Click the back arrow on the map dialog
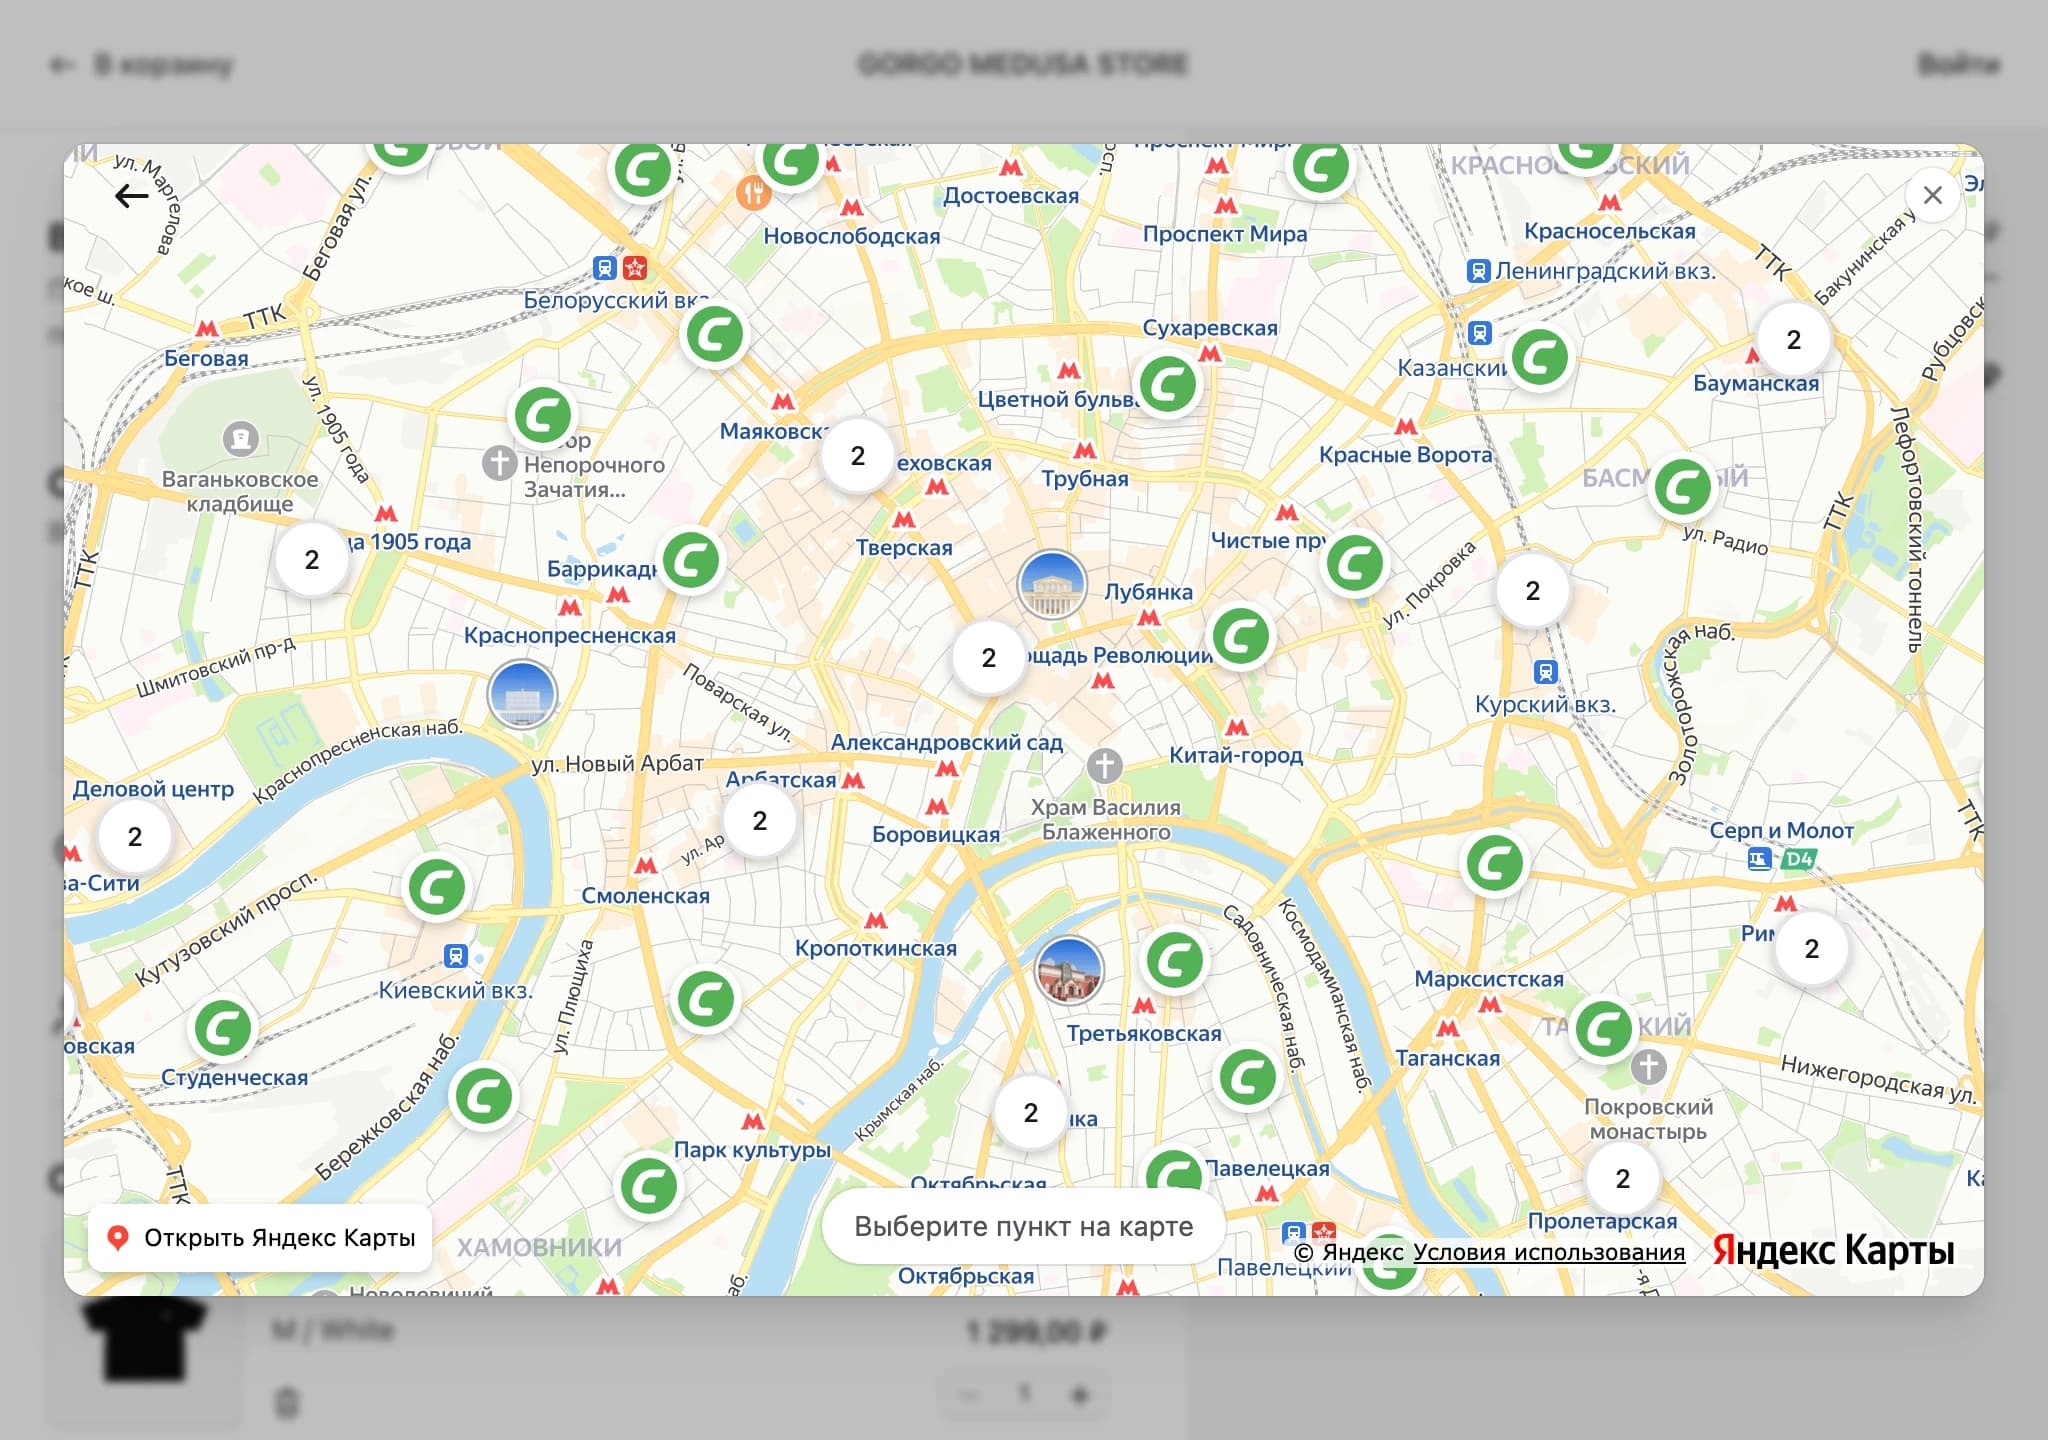The height and width of the screenshot is (1440, 2048). point(131,195)
